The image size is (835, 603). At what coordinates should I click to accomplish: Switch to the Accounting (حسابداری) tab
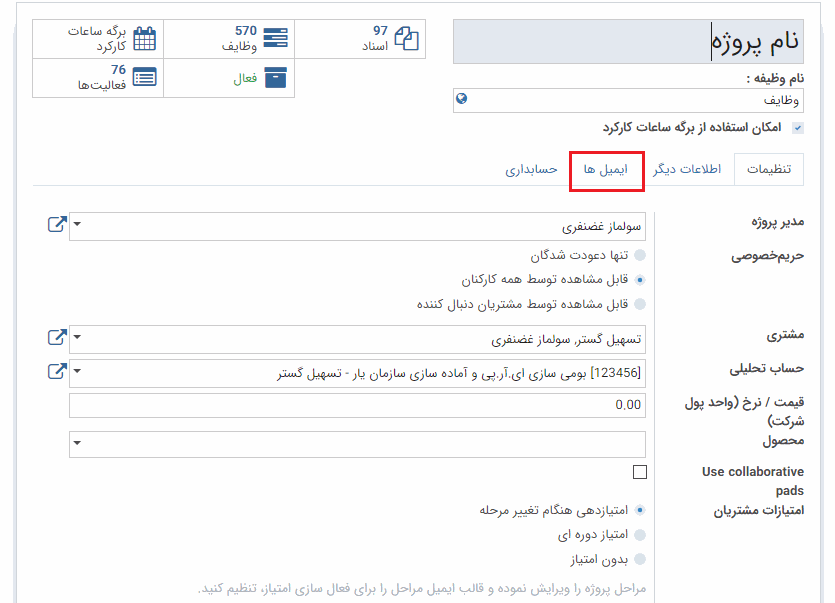pyautogui.click(x=531, y=170)
